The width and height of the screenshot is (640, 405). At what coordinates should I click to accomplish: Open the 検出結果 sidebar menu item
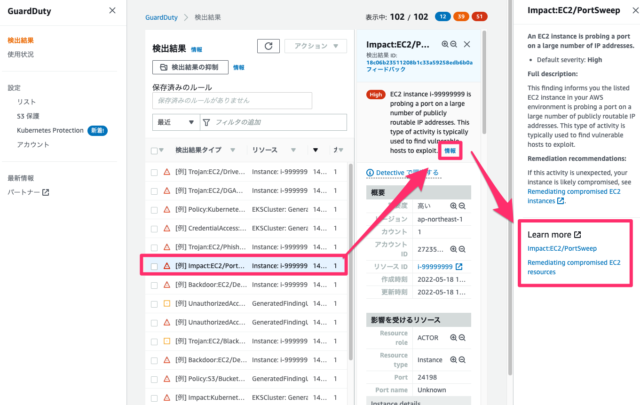(20, 40)
